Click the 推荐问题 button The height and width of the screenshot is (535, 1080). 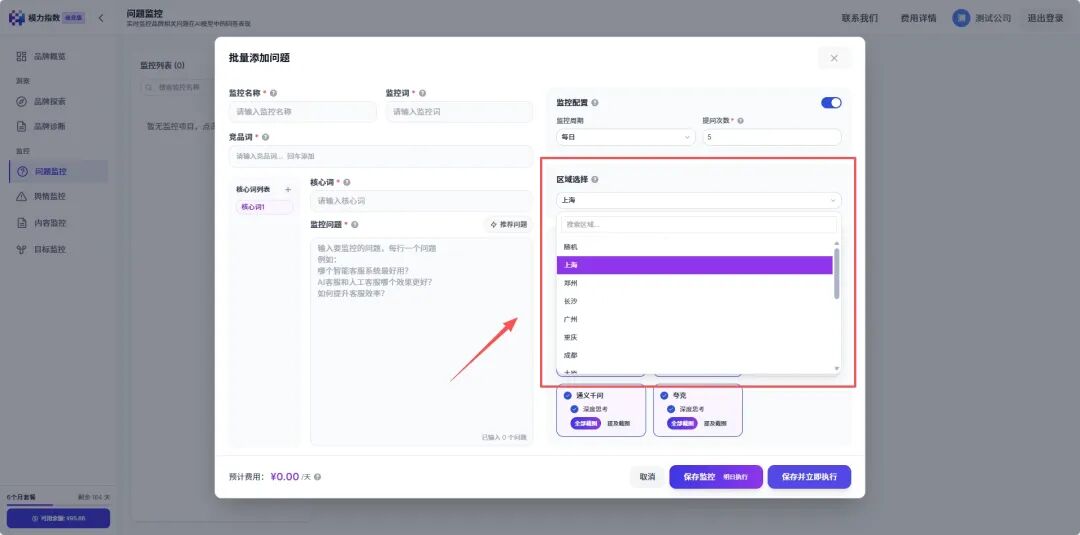508,224
